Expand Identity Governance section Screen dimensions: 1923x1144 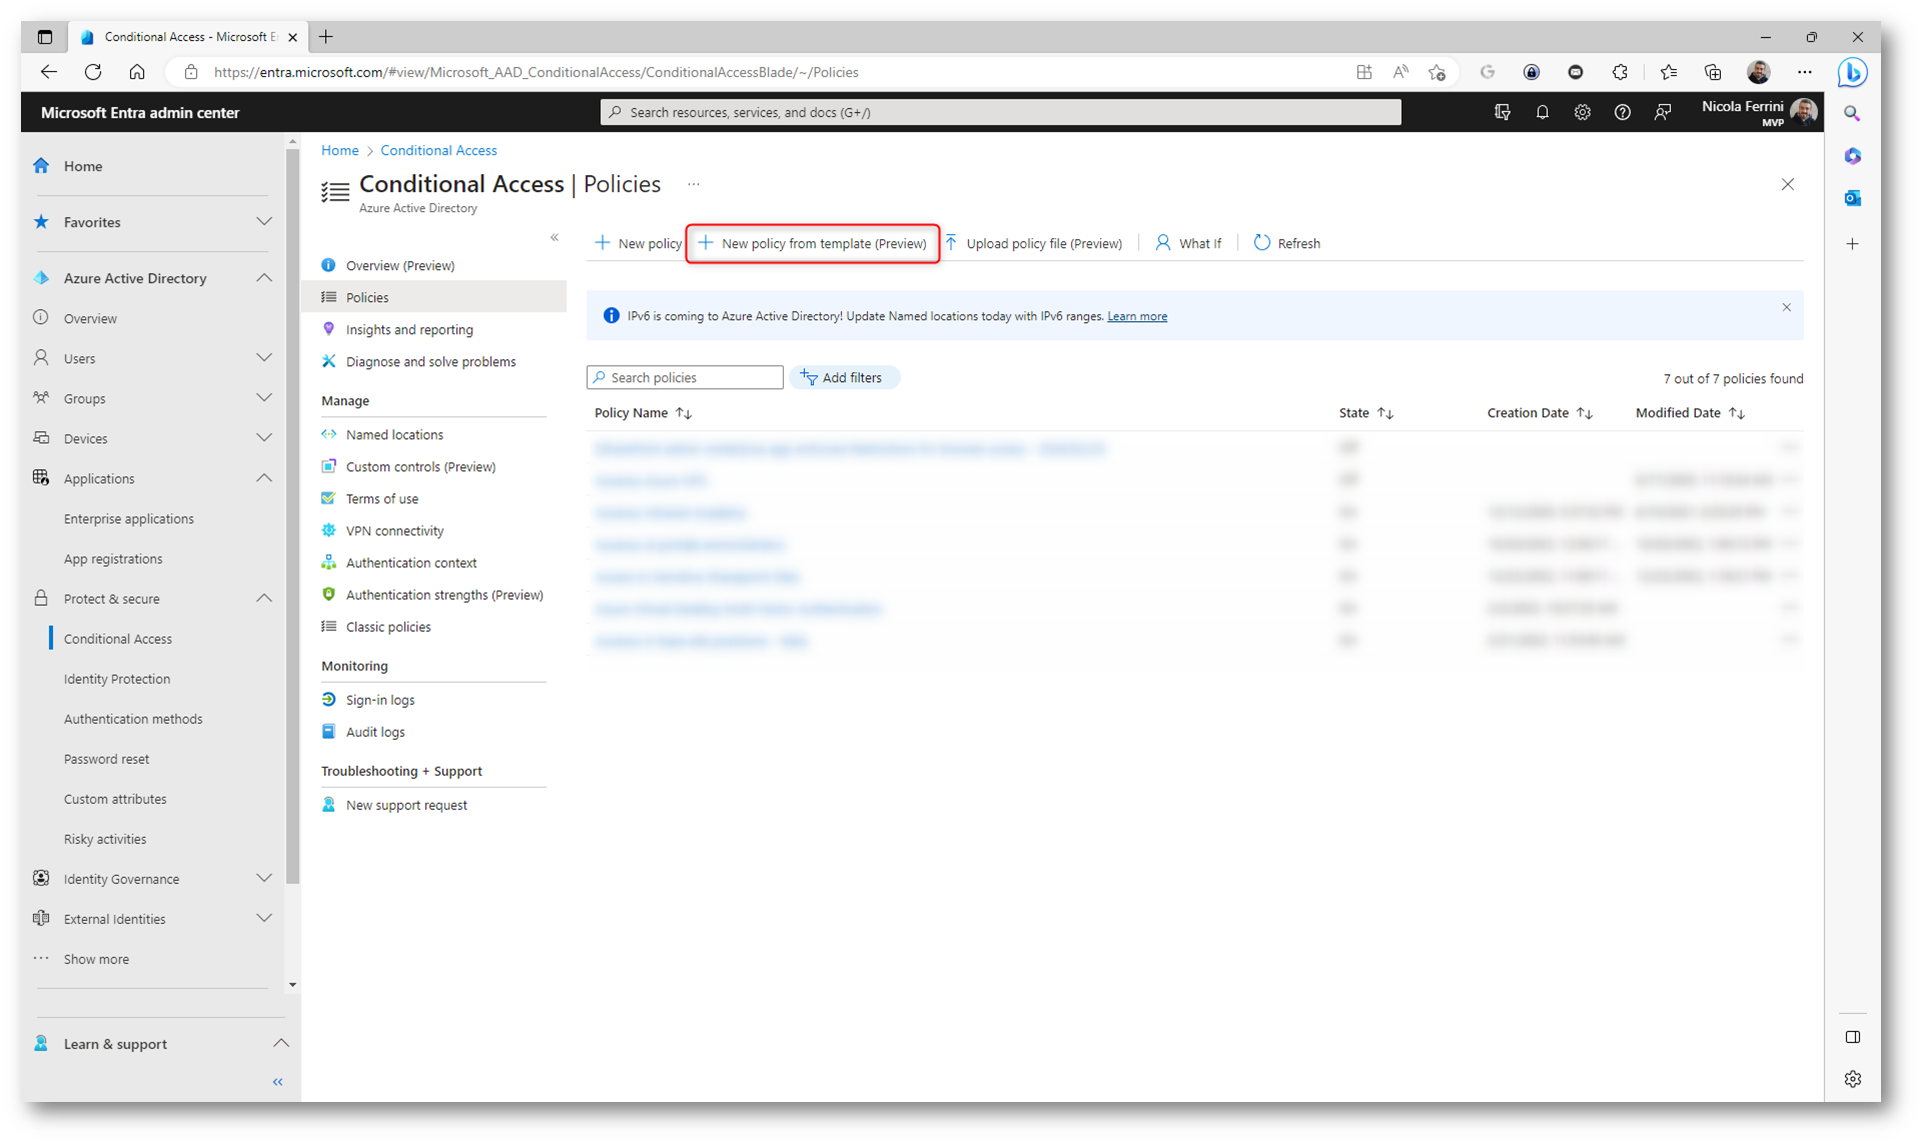[264, 878]
